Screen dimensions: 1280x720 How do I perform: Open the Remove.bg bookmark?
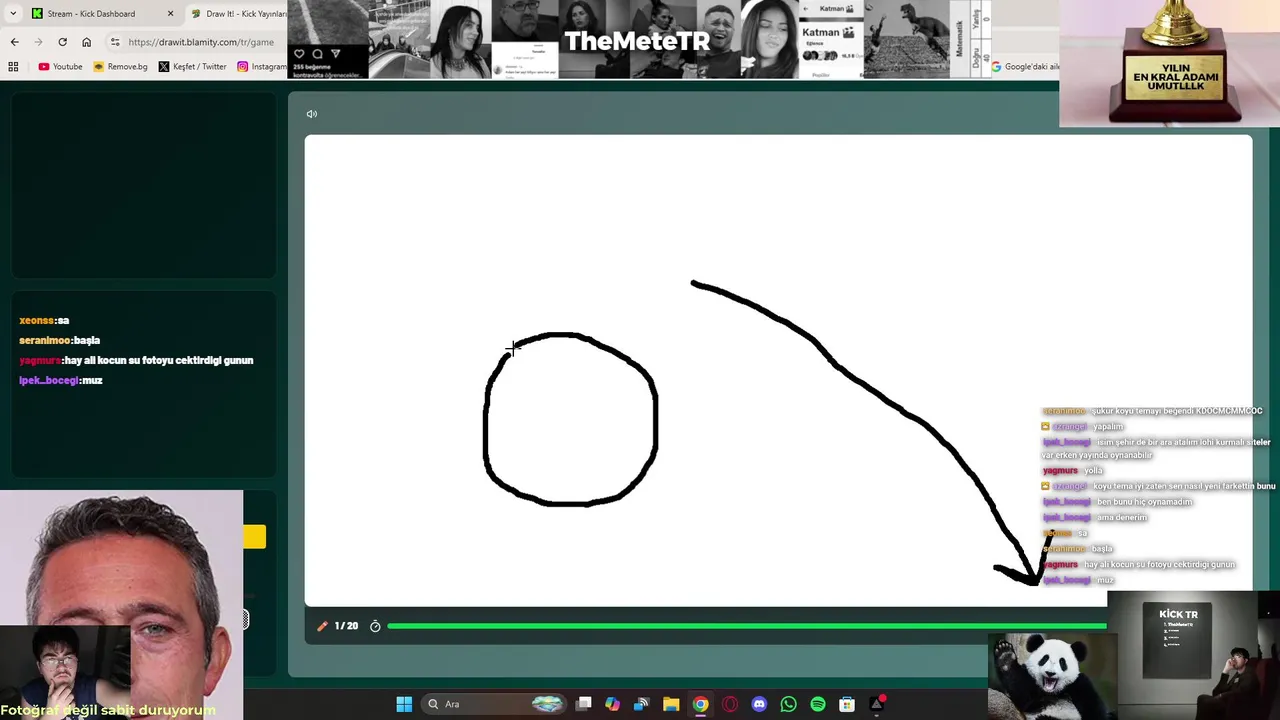click(120, 67)
